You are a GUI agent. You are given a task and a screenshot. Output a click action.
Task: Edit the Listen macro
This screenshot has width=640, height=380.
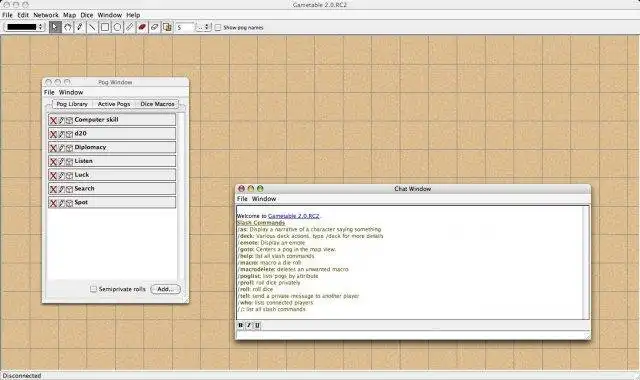(62, 162)
